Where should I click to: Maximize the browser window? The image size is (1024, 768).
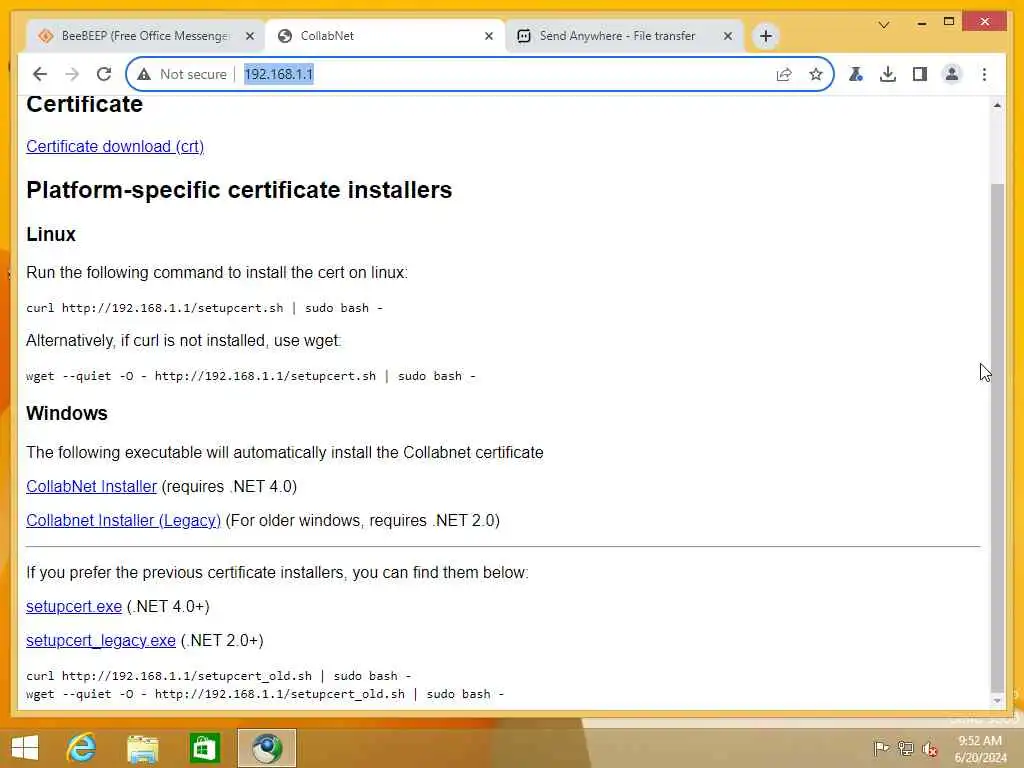click(x=949, y=22)
